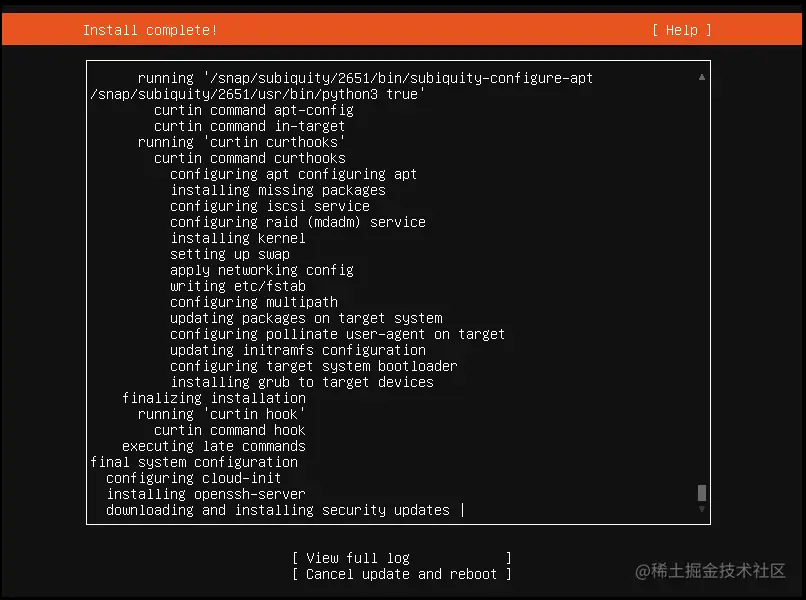Viewport: 806px width, 600px height.
Task: Click the 'configuring cloud-init' log entry
Action: tap(193, 478)
